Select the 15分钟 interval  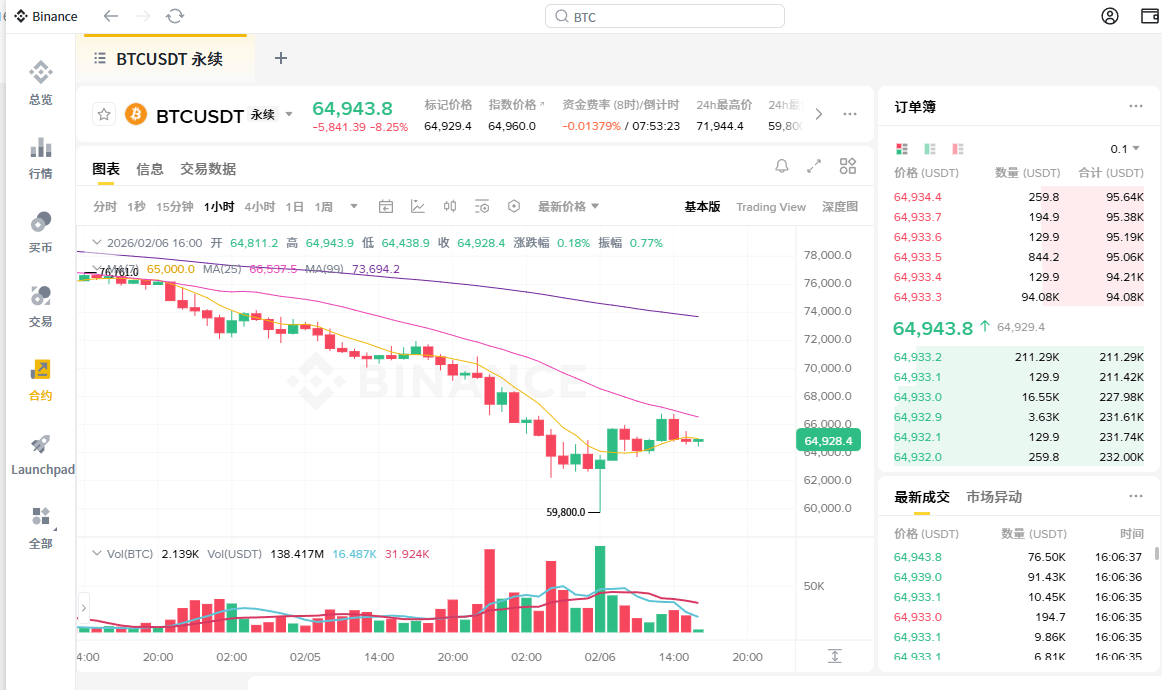[174, 207]
